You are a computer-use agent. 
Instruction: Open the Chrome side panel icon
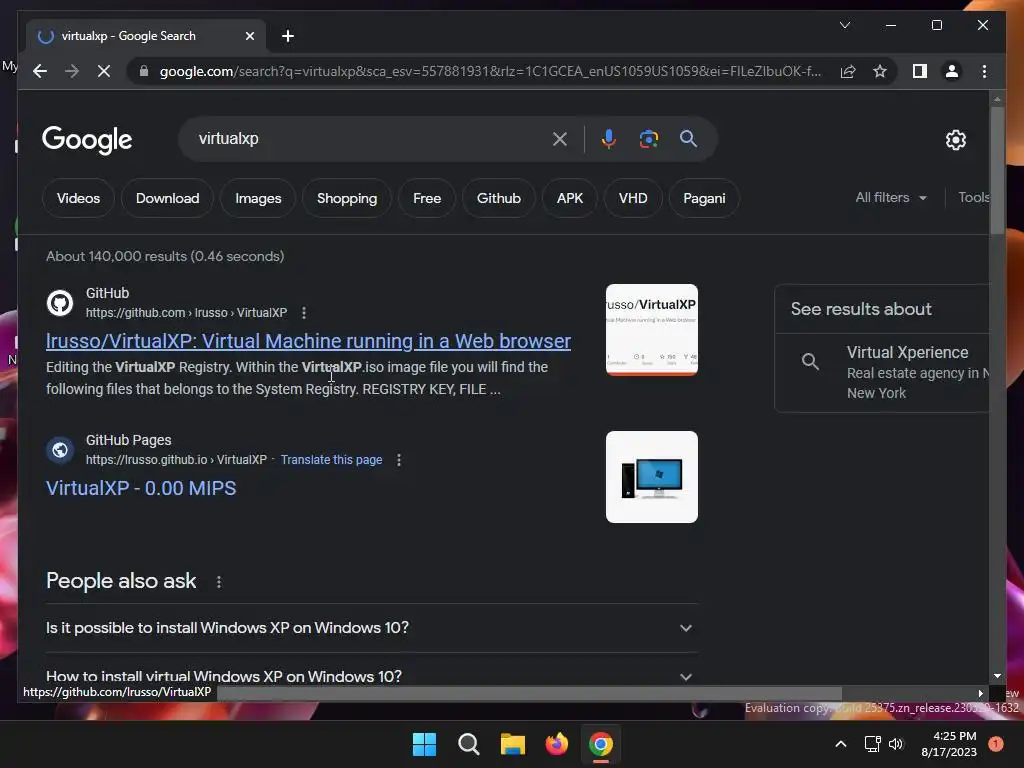click(920, 71)
